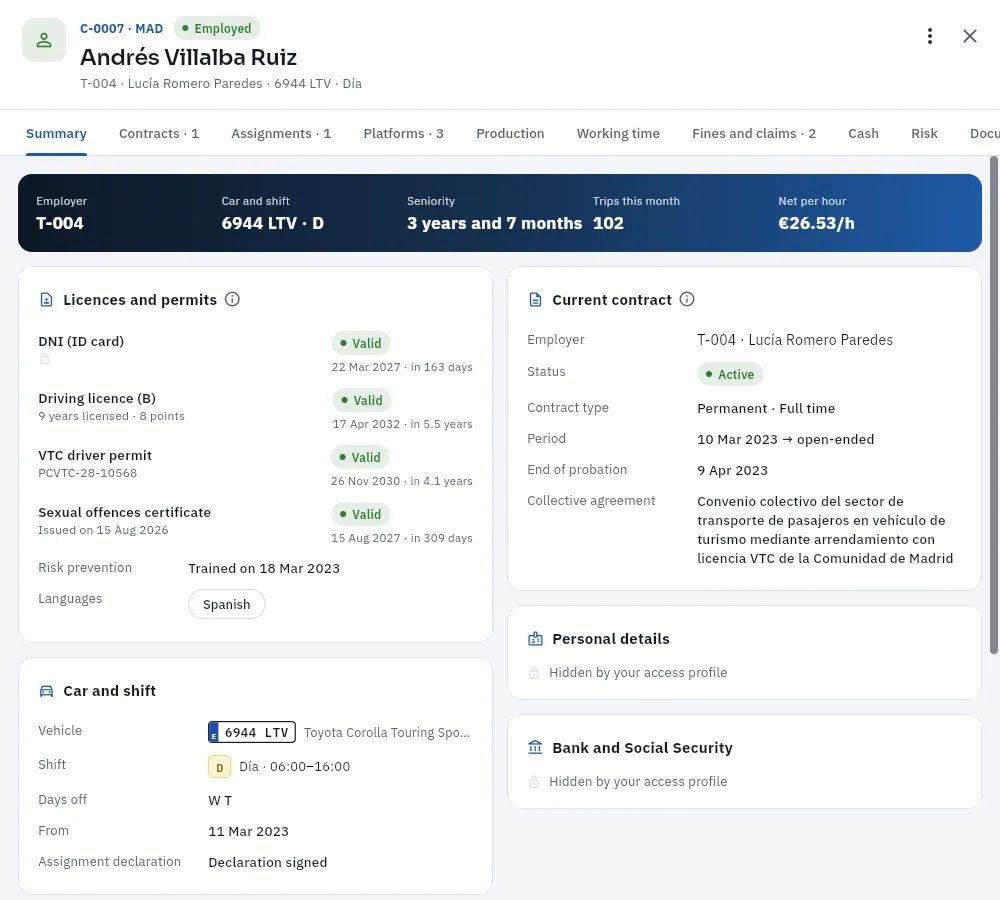Image resolution: width=1000 pixels, height=900 pixels.
Task: Click the Active contract status badge
Action: pos(730,374)
